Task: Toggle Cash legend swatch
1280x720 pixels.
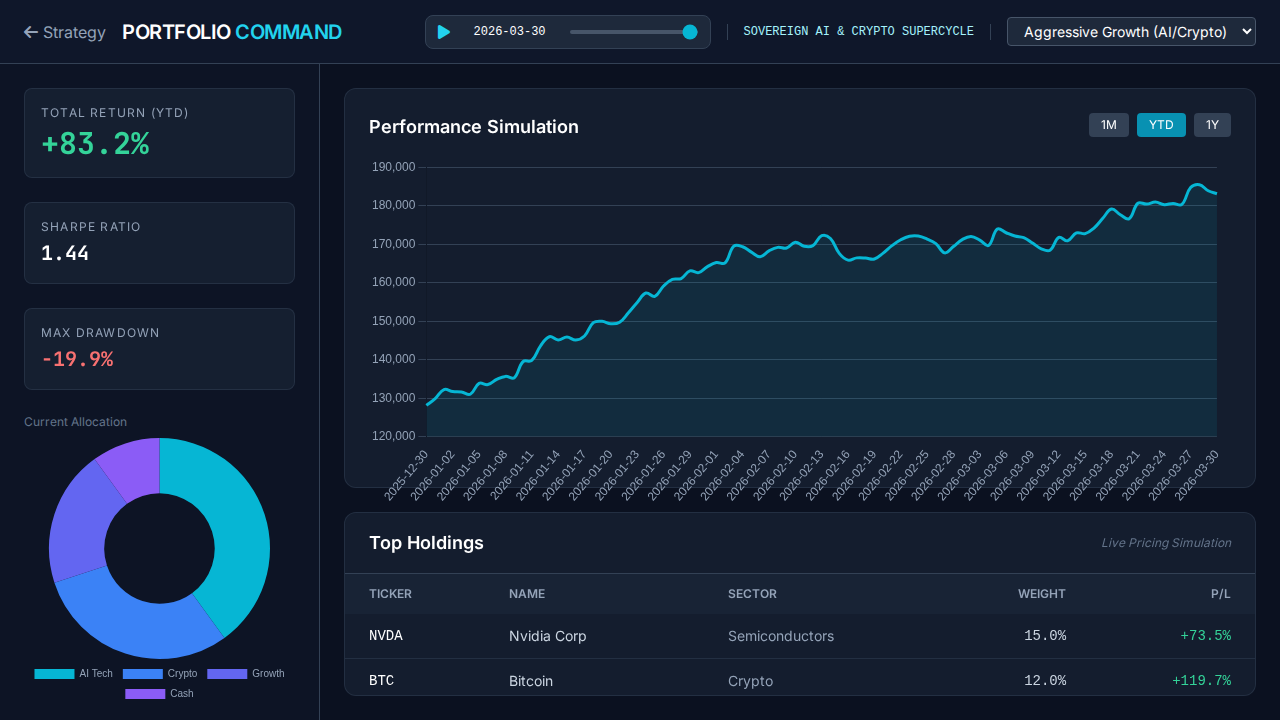Action: point(145,694)
